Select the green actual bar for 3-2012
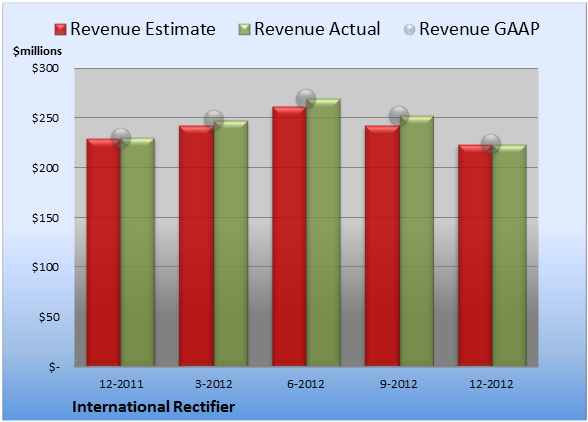 (231, 243)
